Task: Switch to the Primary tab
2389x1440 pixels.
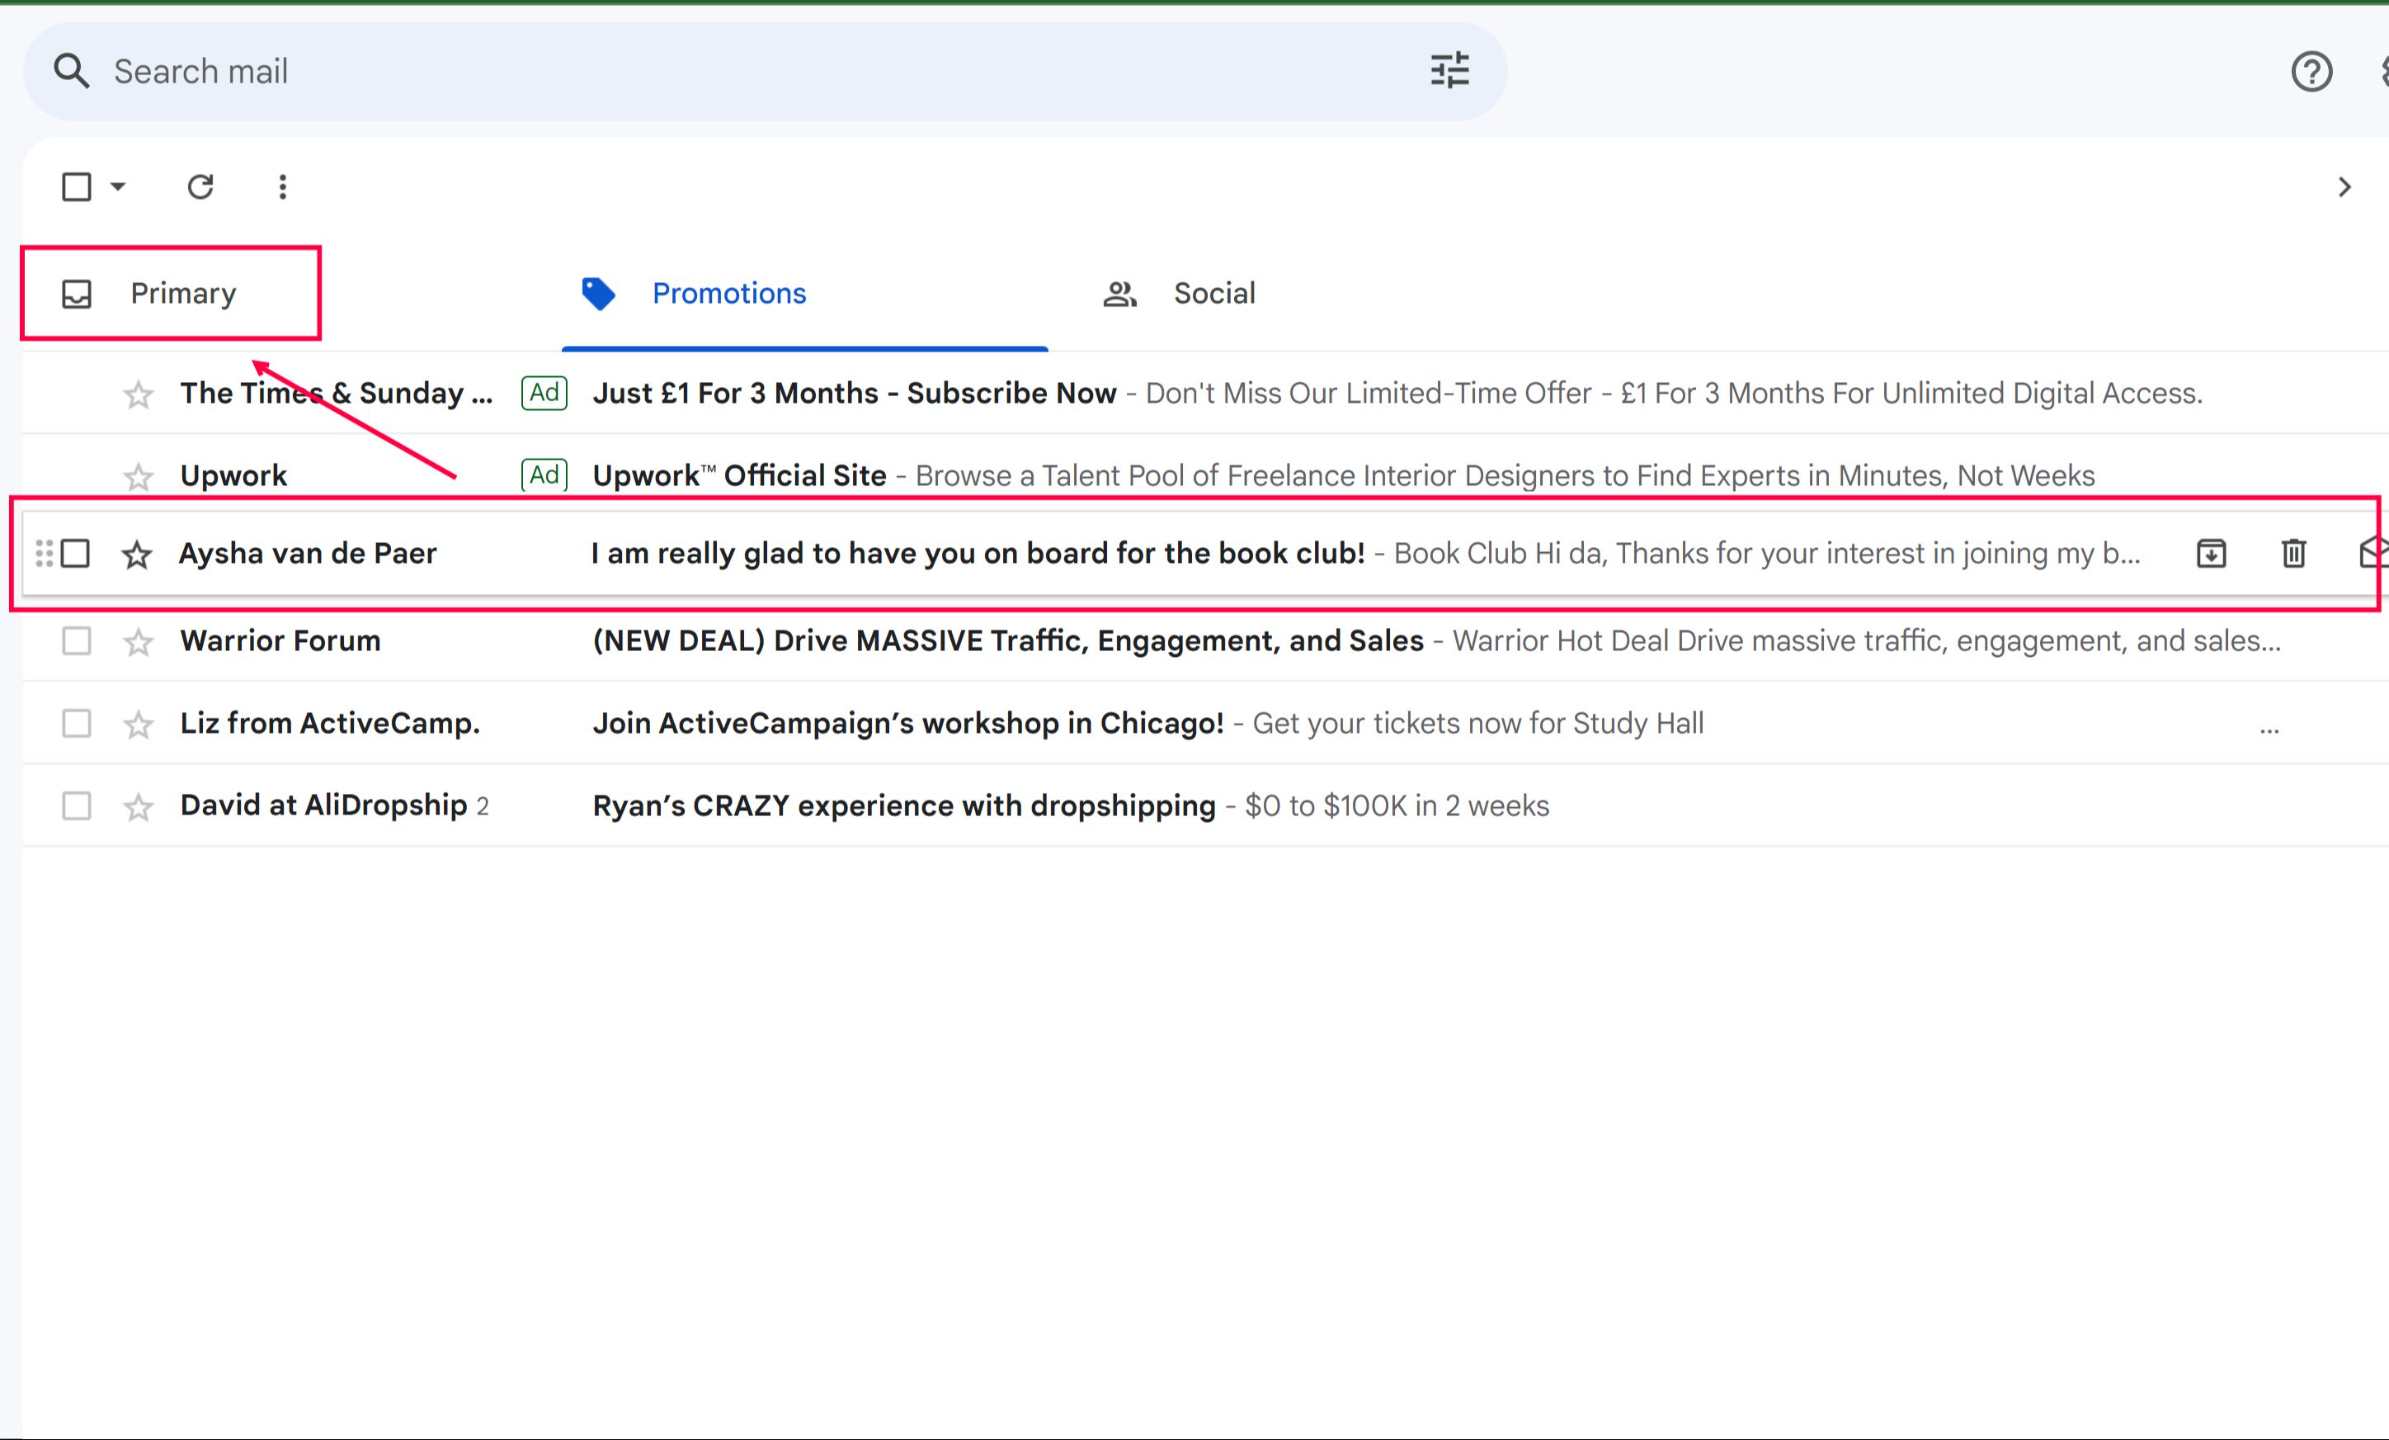Action: (x=172, y=293)
